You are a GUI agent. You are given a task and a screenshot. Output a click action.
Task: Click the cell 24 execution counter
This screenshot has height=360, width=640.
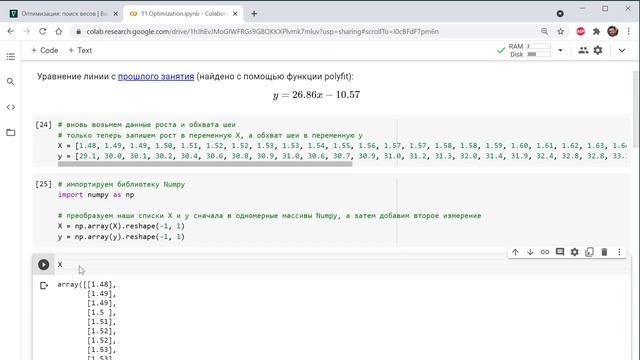point(44,125)
